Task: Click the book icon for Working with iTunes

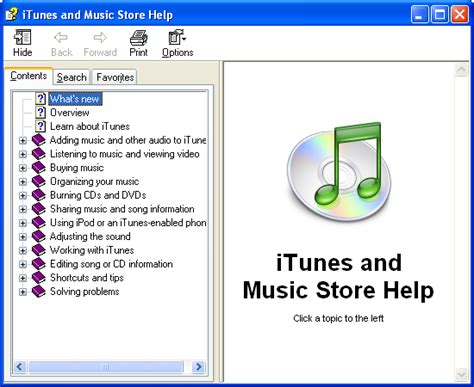Action: pyautogui.click(x=39, y=250)
